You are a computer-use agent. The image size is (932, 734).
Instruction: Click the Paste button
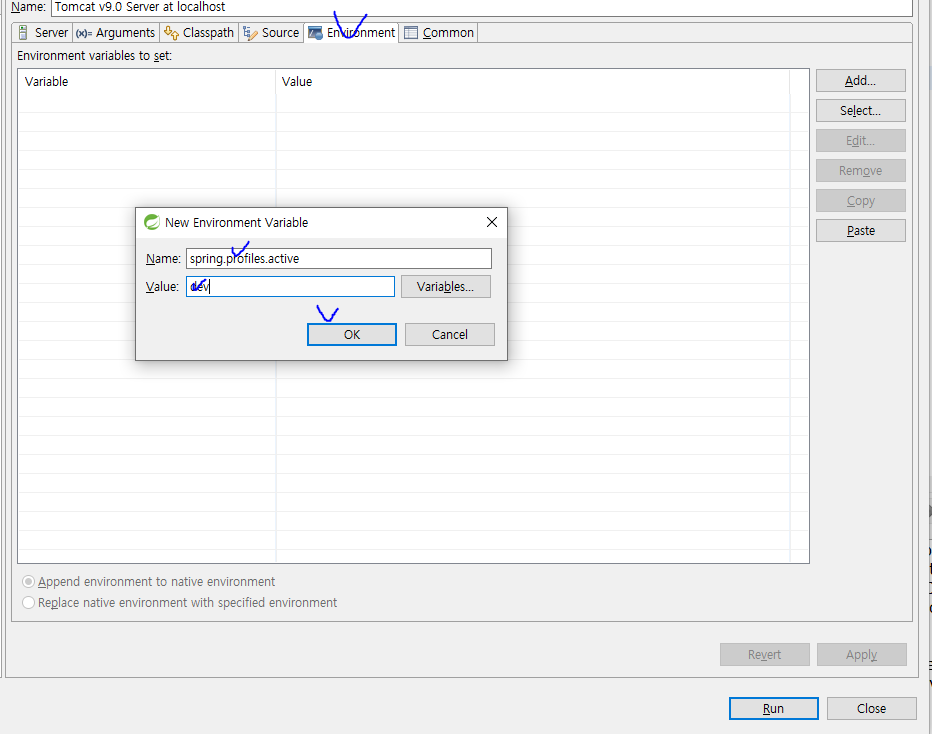click(x=861, y=231)
